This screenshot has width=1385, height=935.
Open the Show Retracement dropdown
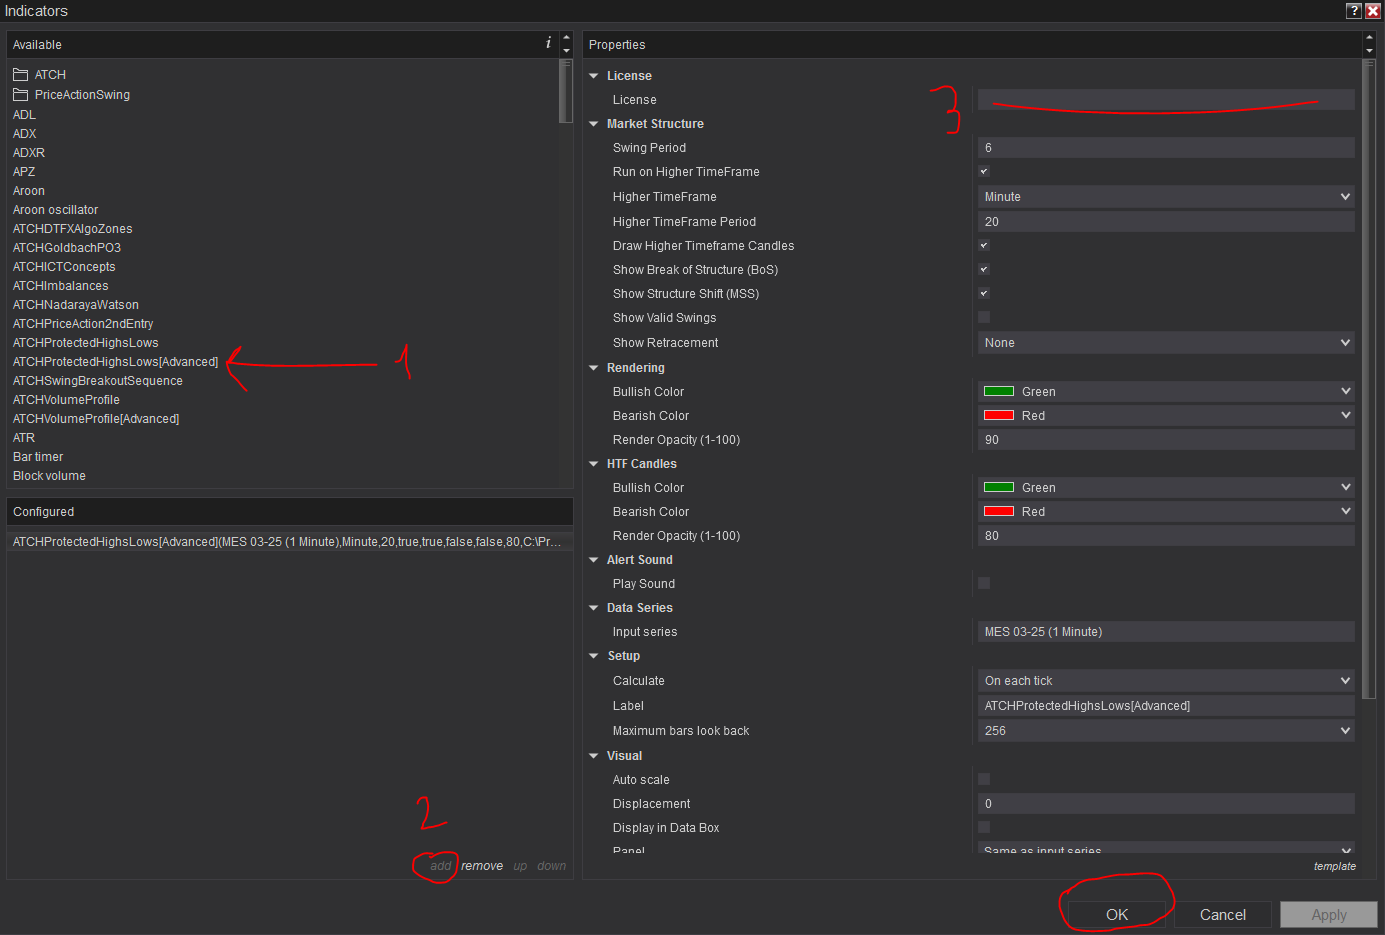point(1166,343)
